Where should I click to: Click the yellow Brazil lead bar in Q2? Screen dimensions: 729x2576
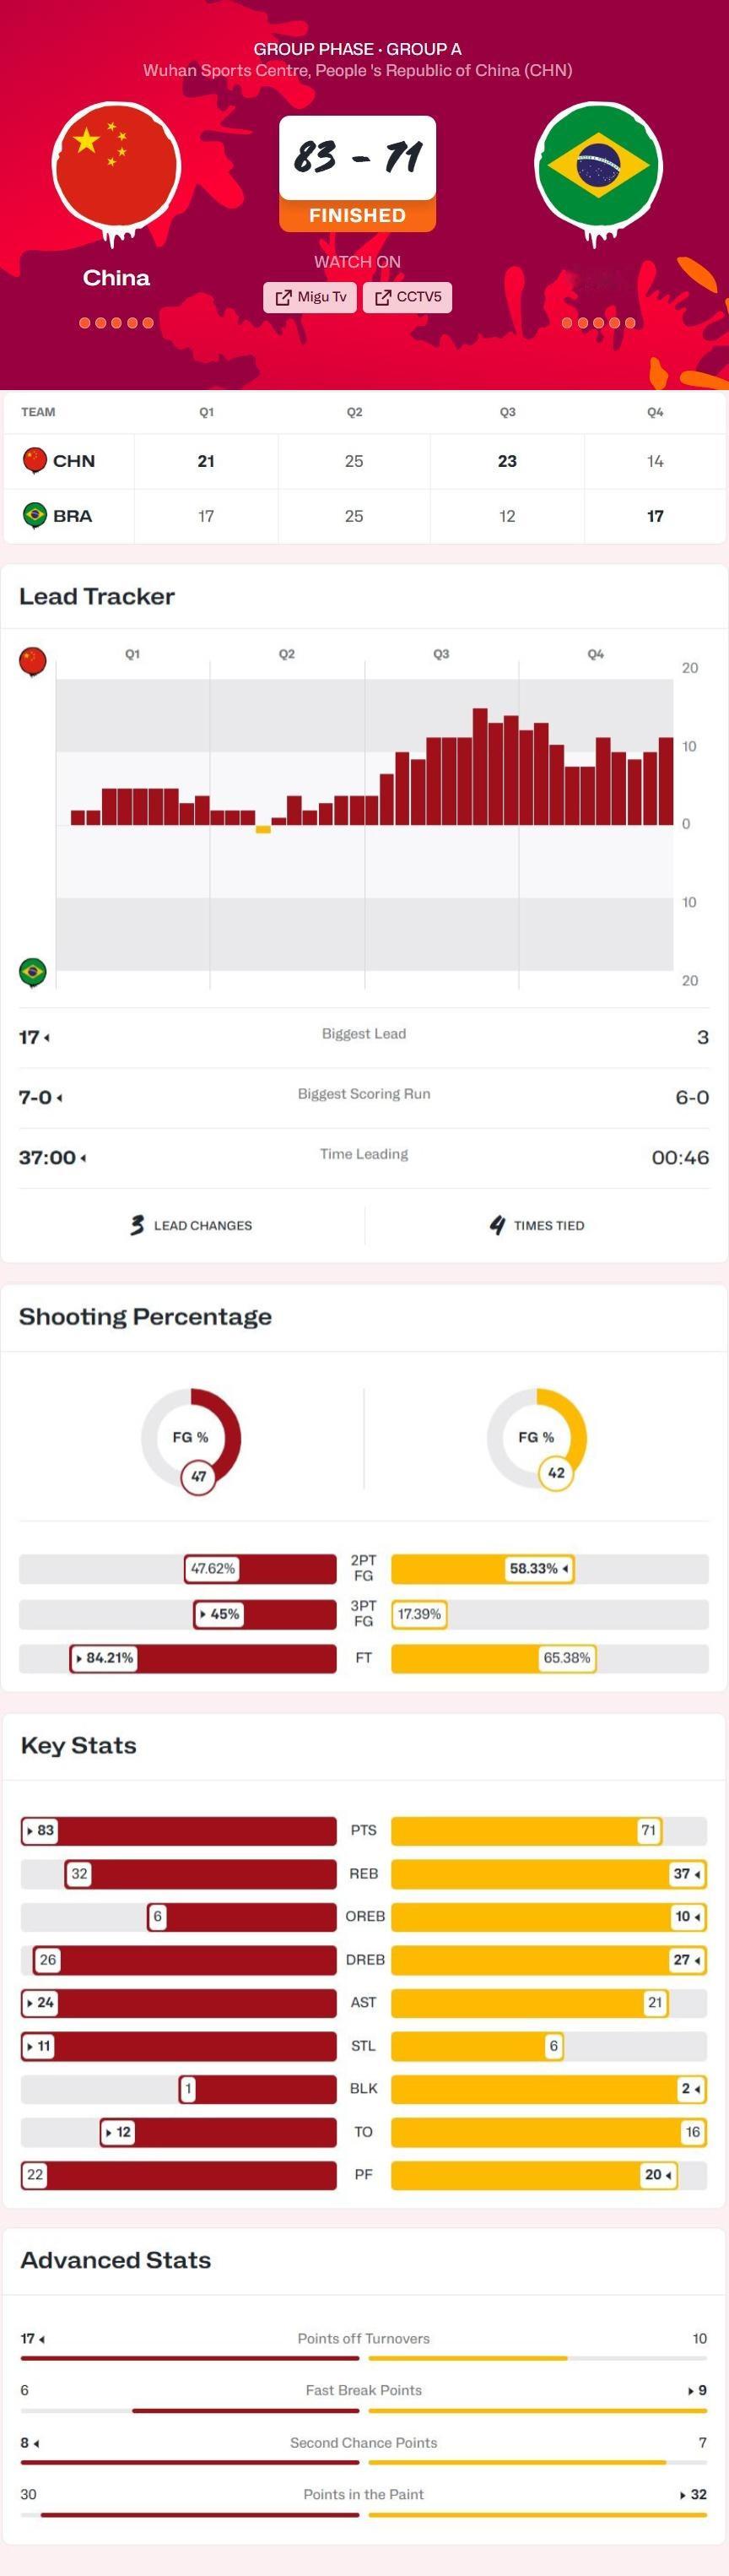(x=263, y=829)
